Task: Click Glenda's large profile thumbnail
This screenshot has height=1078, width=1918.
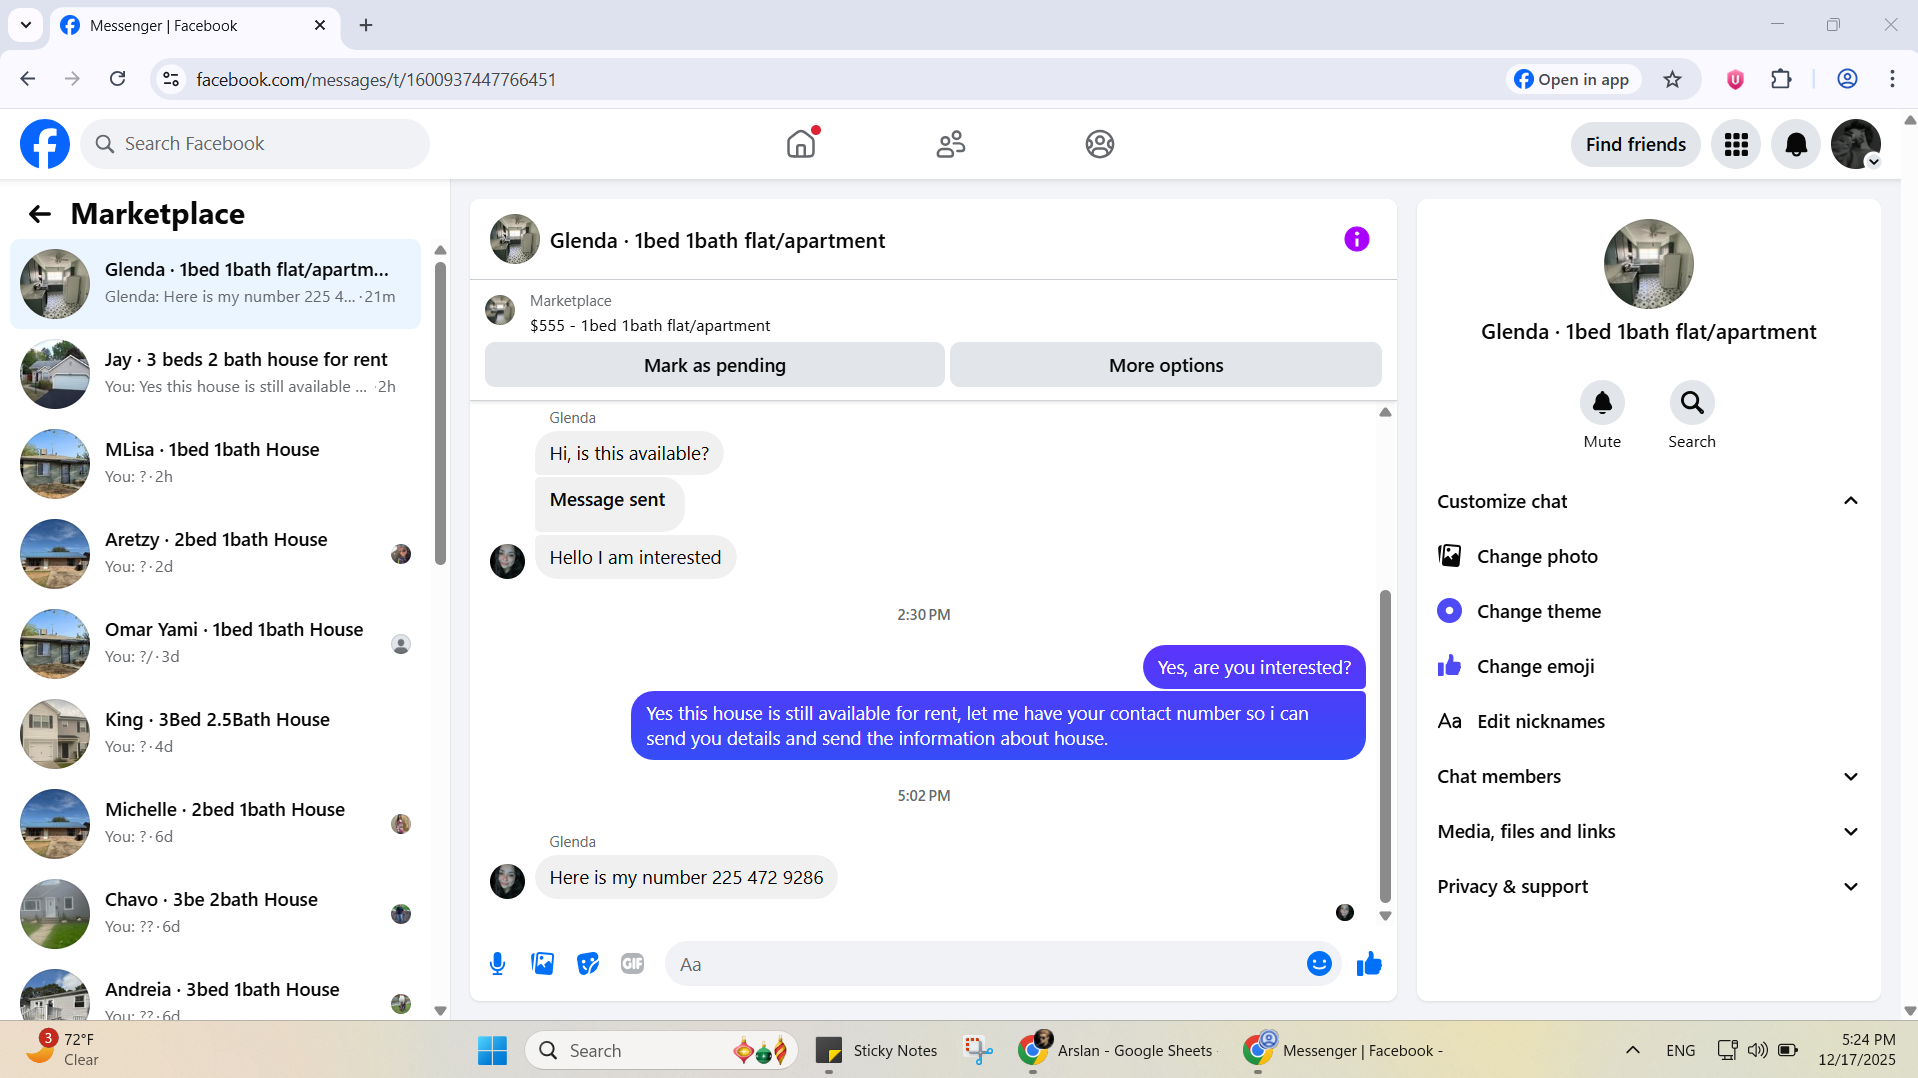Action: pos(1648,264)
